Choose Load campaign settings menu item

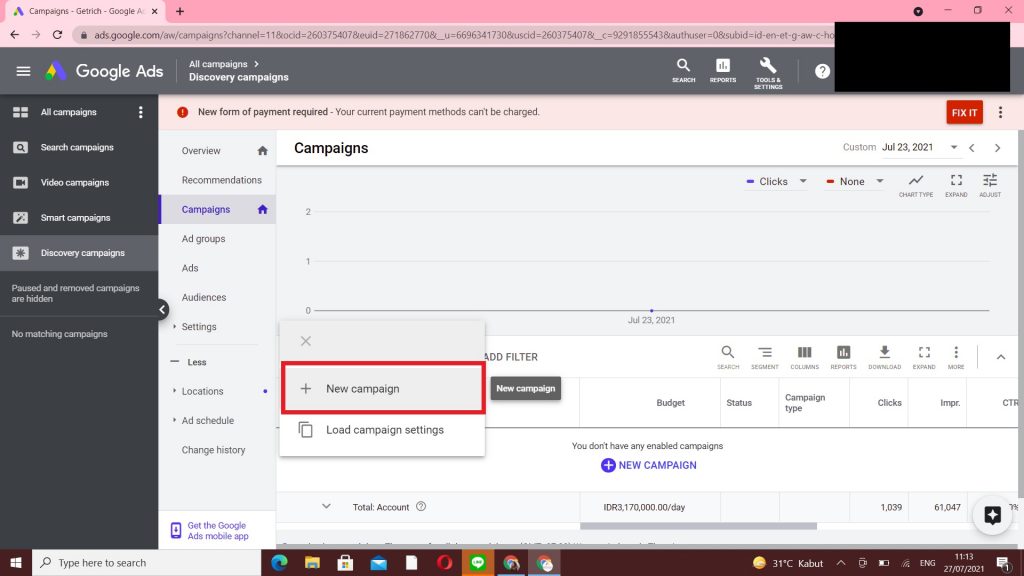point(384,430)
